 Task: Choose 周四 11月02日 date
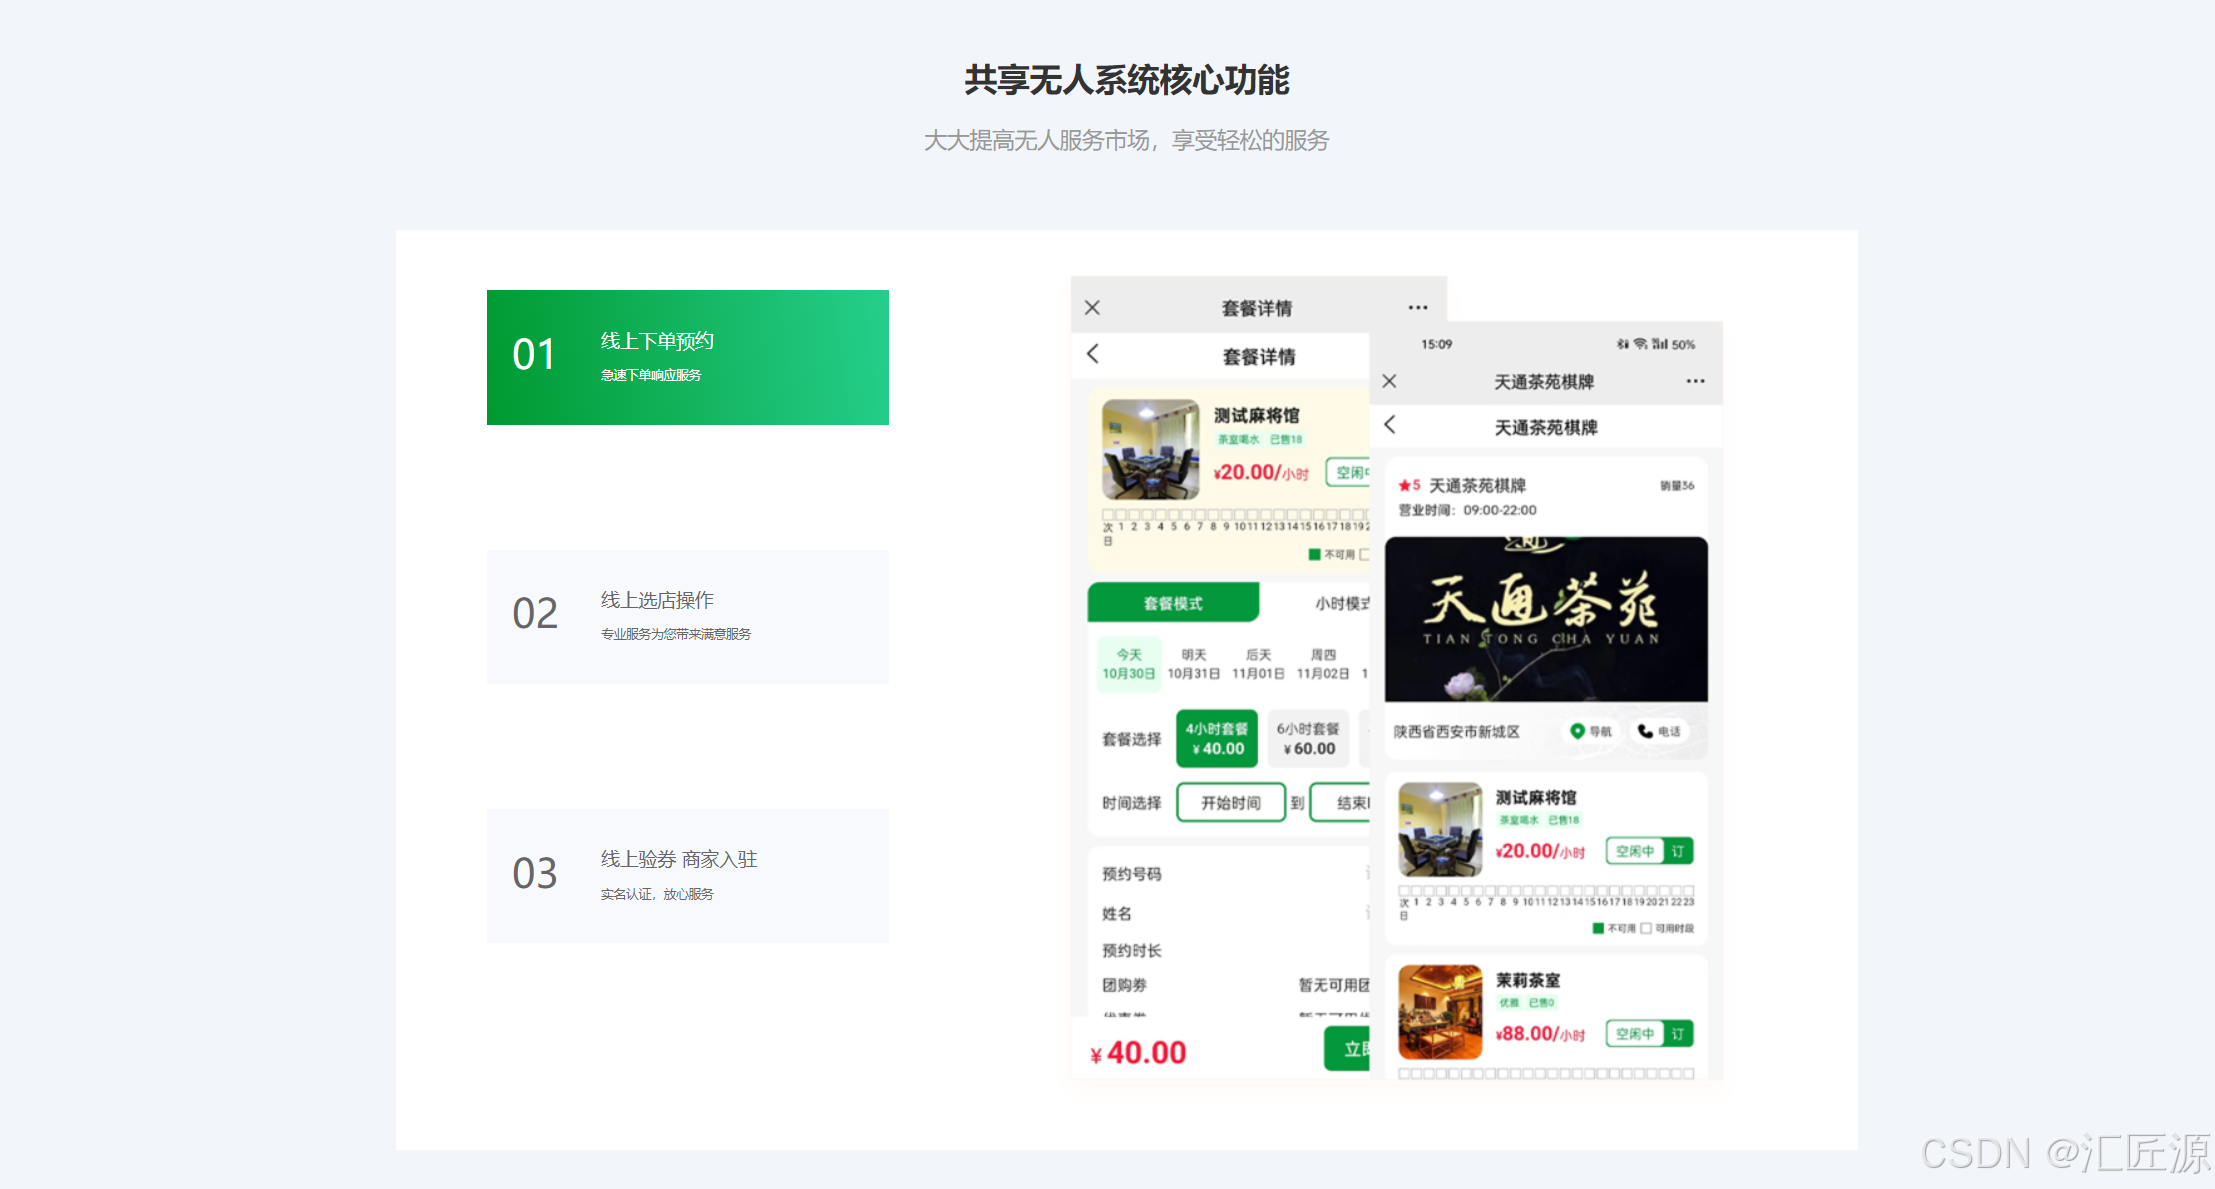pos(1322,664)
